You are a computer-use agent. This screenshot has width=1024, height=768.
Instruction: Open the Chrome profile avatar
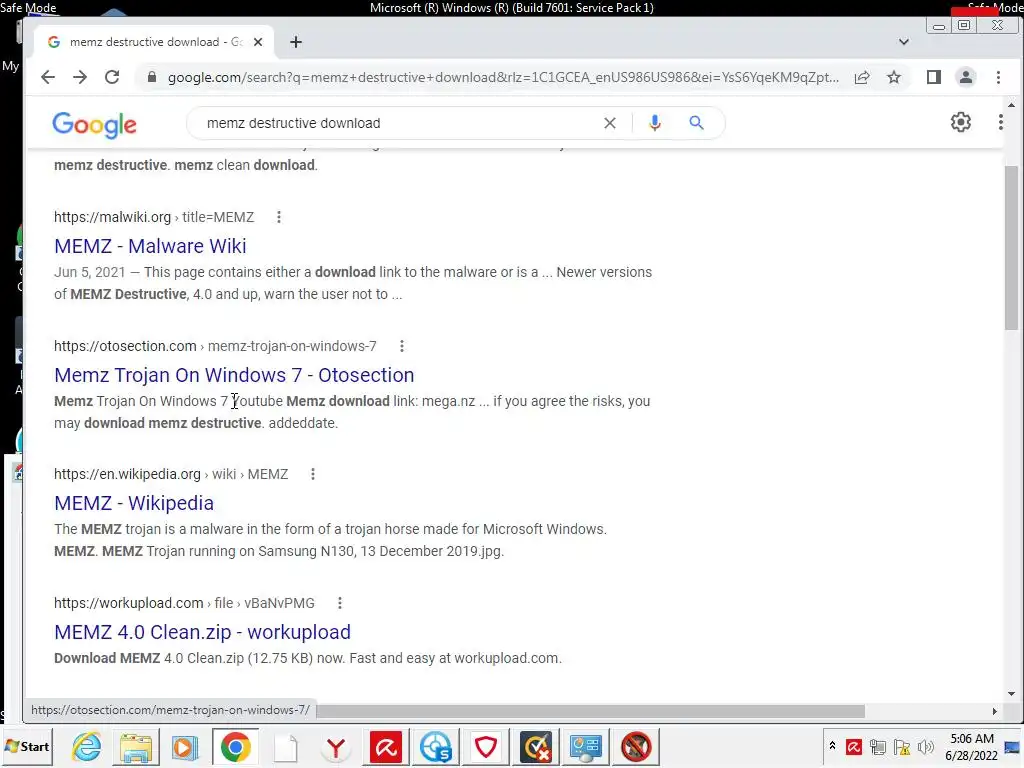click(966, 78)
